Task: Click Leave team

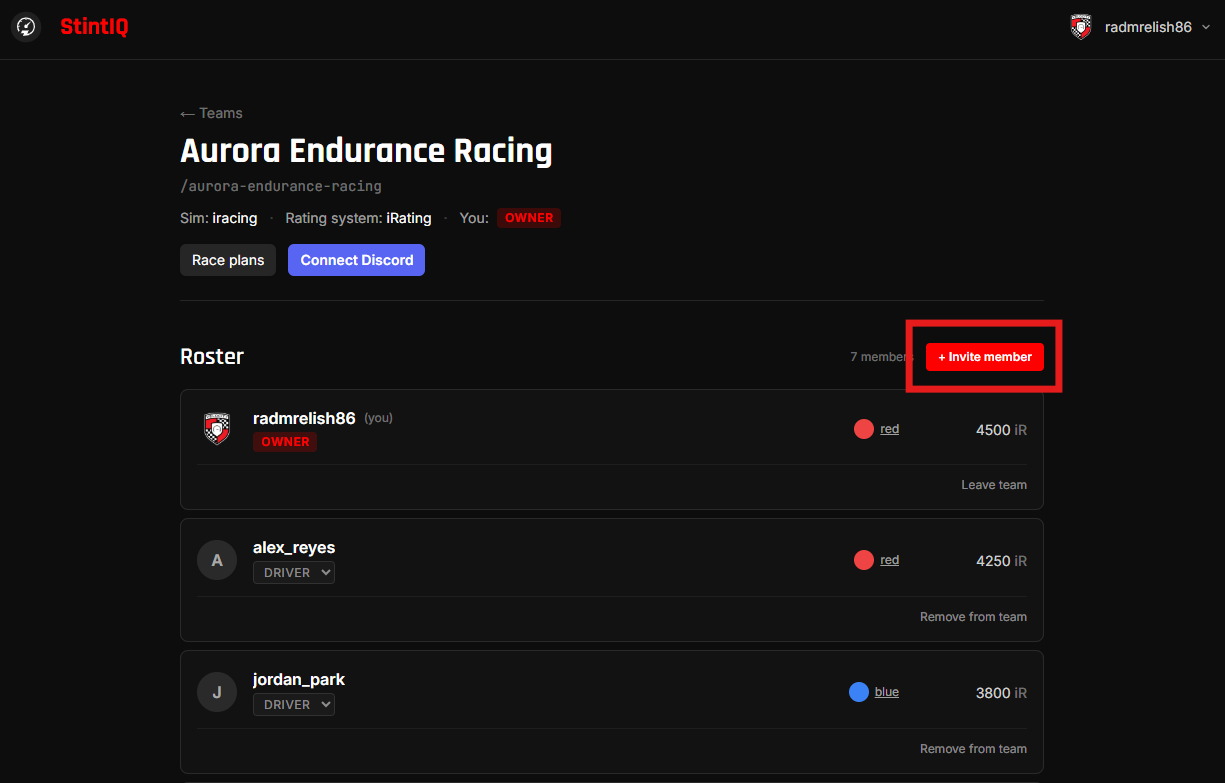Action: point(994,485)
